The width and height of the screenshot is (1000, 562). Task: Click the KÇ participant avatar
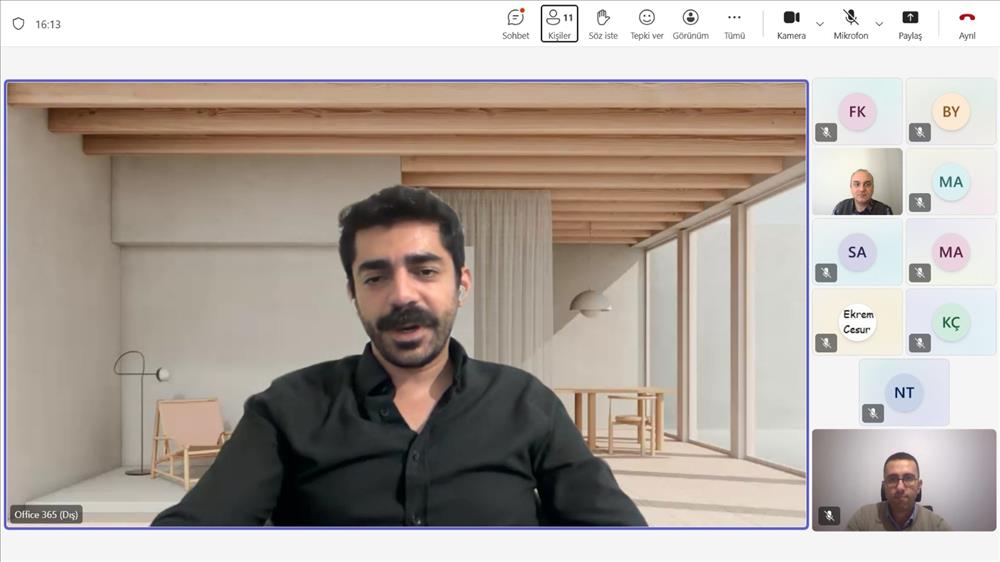(x=950, y=322)
